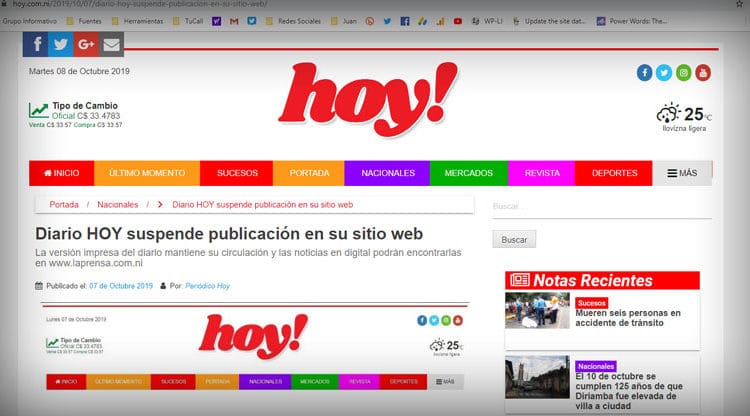
Task: Click the 25 °C temperature reading
Action: [x=698, y=114]
